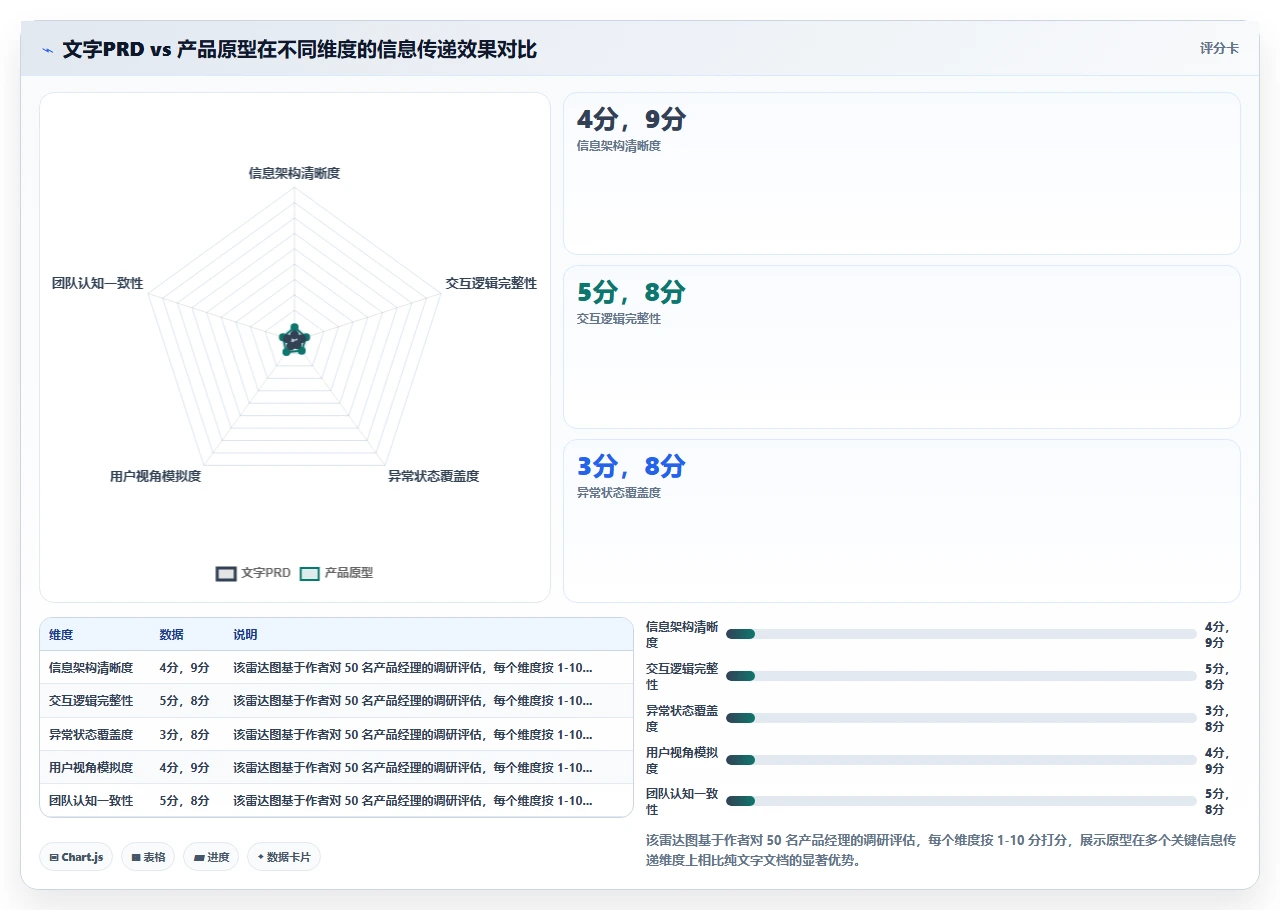This screenshot has height=910, width=1280.
Task: Click the 信息架构清晰度 caption in the top card
Action: point(619,146)
